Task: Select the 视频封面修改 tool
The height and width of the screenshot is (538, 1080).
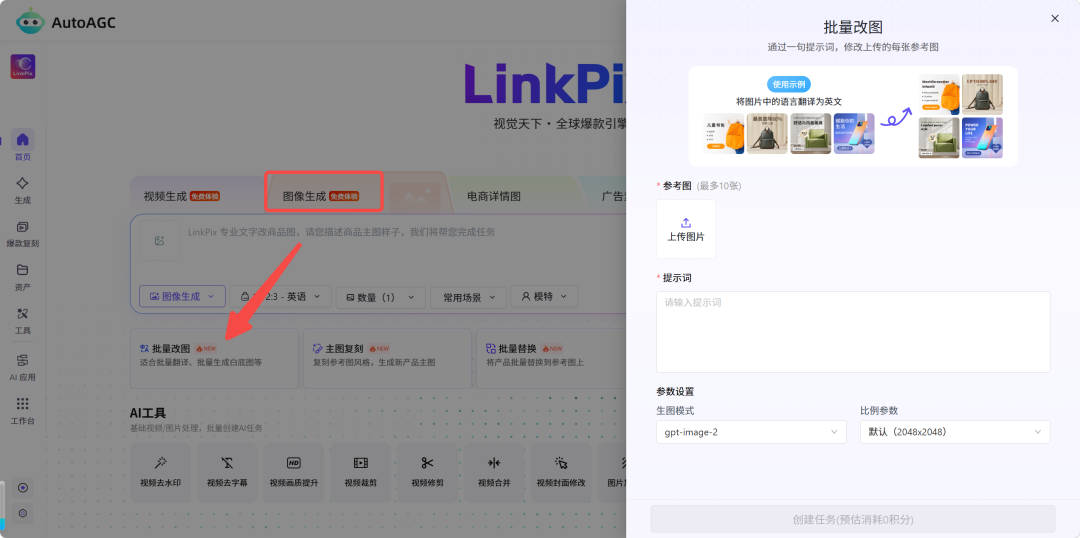Action: click(x=561, y=472)
